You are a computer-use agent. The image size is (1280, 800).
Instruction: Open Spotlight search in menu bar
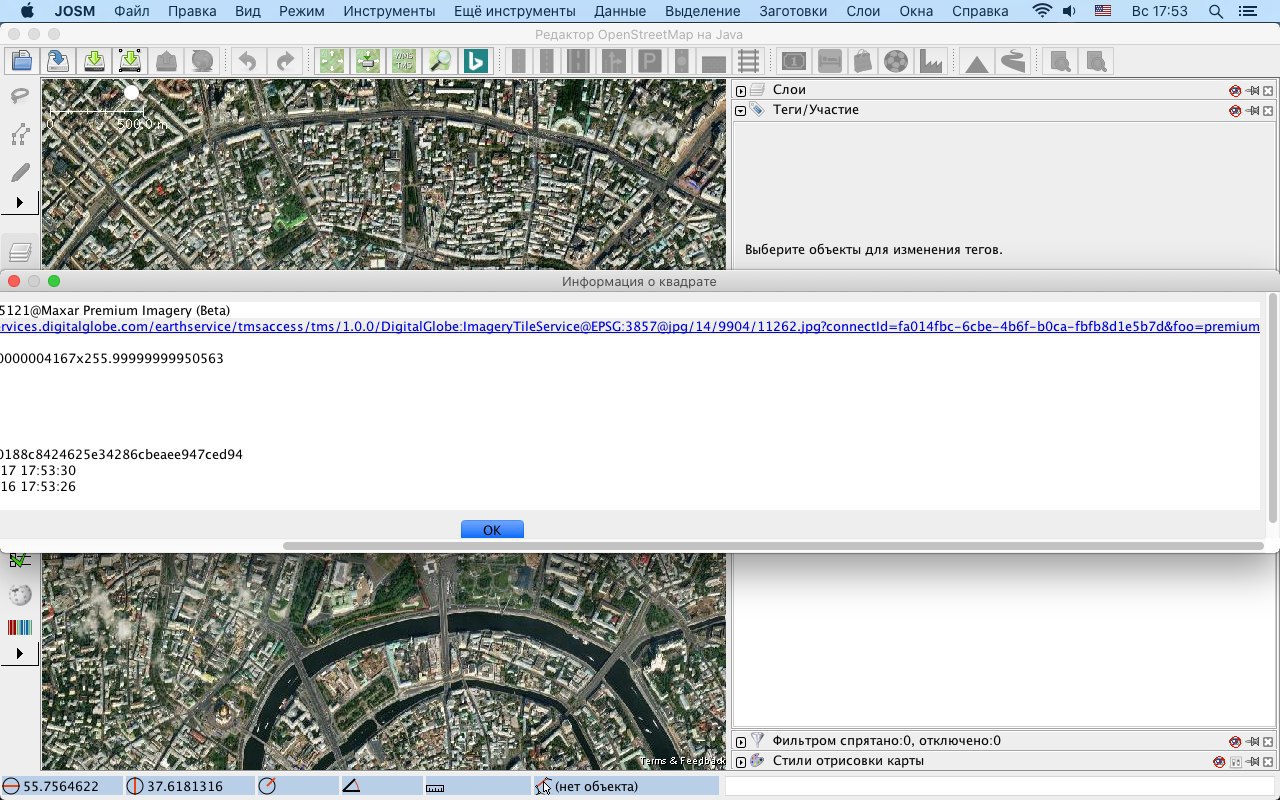point(1215,11)
